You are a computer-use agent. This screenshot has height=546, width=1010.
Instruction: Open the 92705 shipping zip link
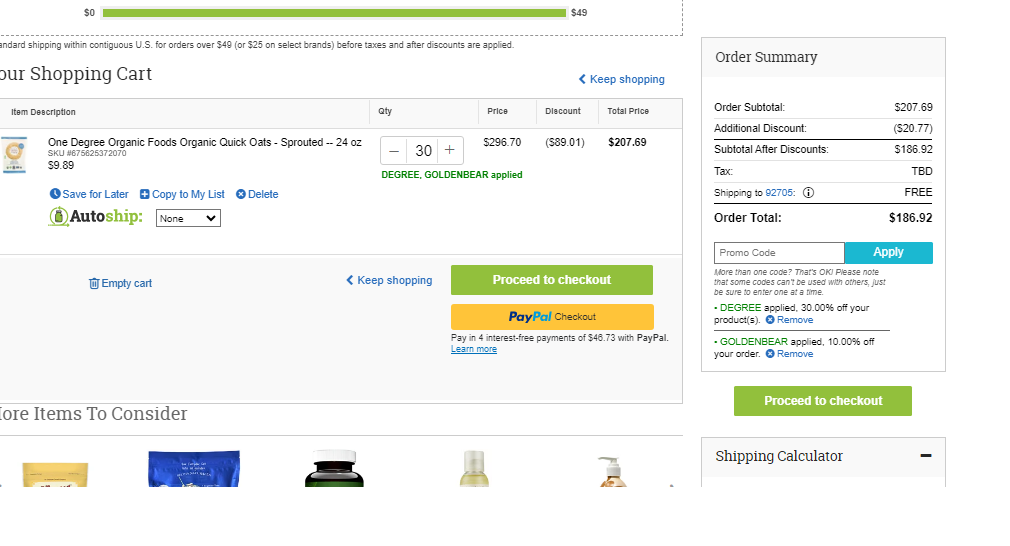(779, 193)
